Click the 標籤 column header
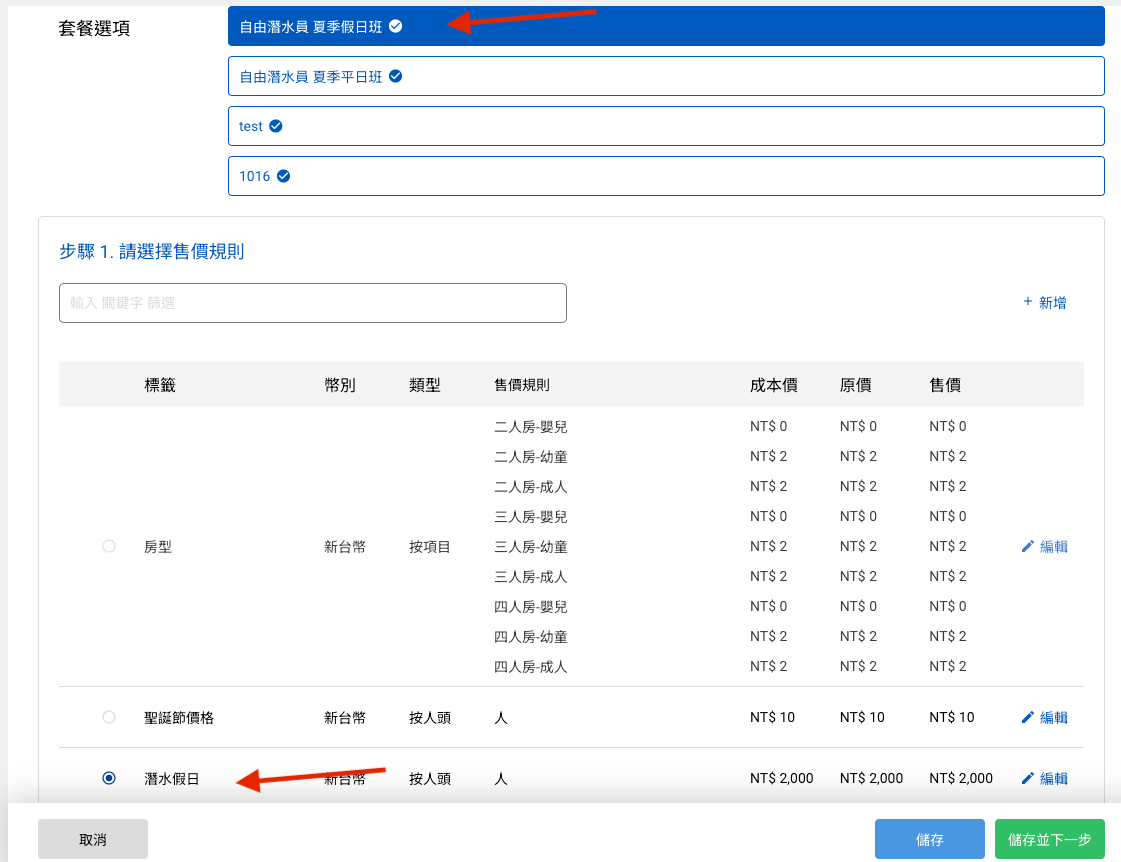This screenshot has width=1121, height=862. [x=160, y=385]
